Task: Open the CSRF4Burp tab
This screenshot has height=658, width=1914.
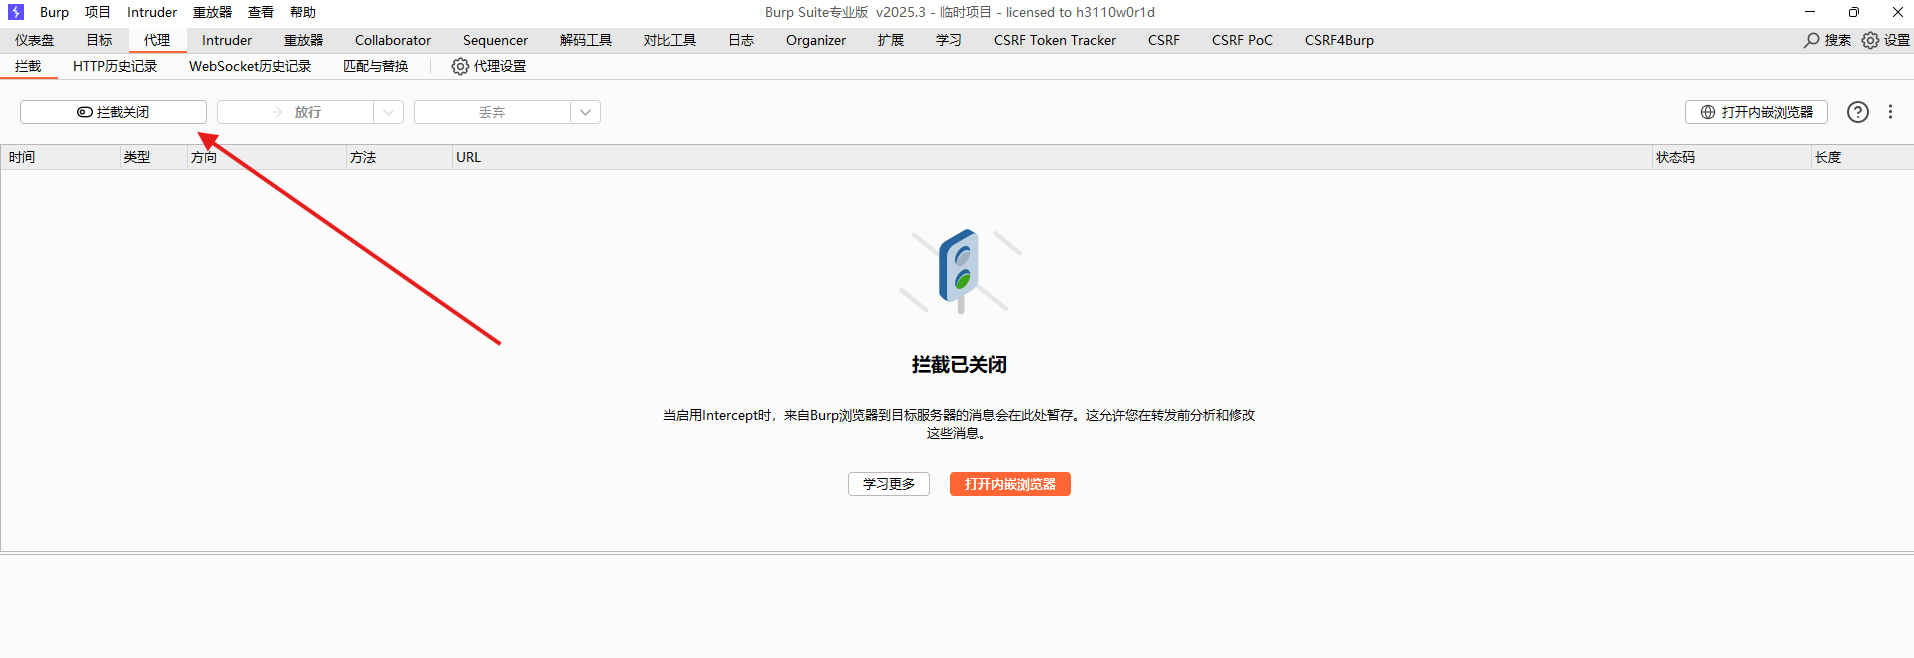Action: 1339,40
